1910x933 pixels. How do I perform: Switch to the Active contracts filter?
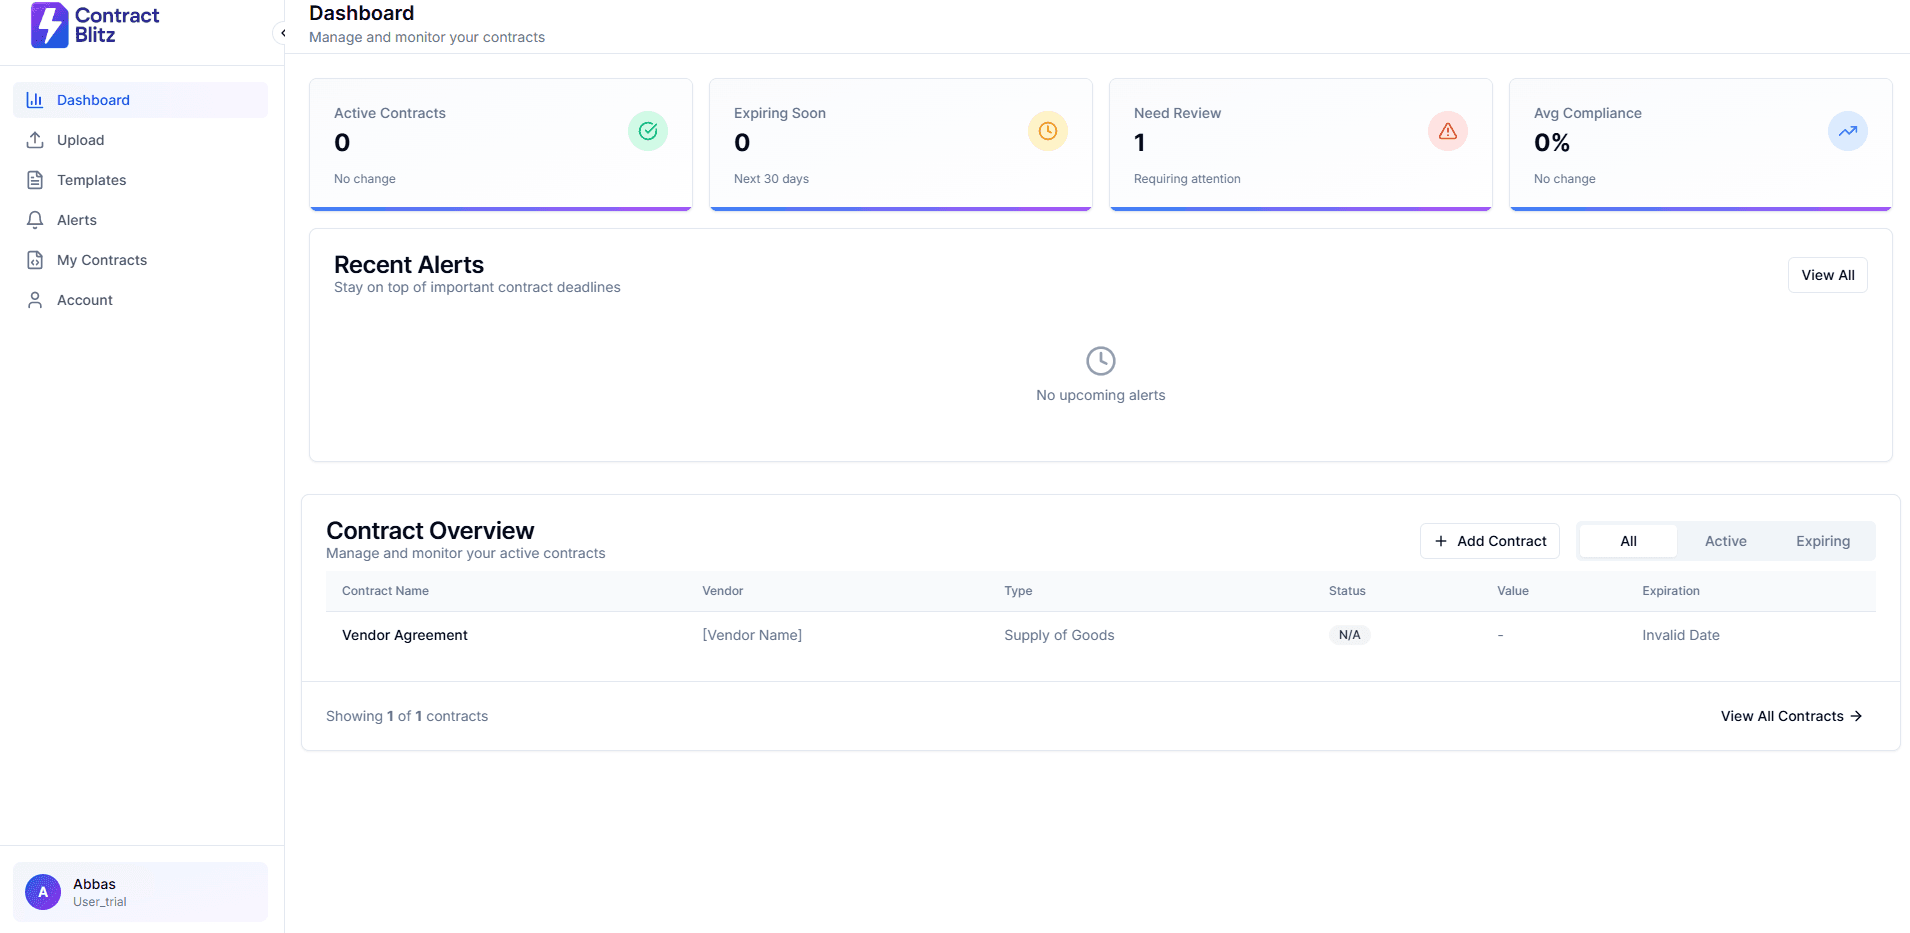(x=1725, y=540)
